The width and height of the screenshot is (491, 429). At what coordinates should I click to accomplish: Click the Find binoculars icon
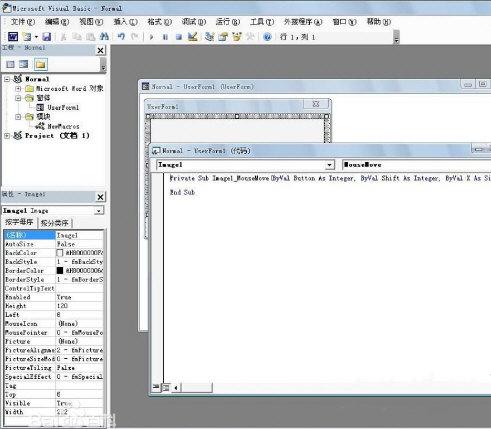coord(104,36)
